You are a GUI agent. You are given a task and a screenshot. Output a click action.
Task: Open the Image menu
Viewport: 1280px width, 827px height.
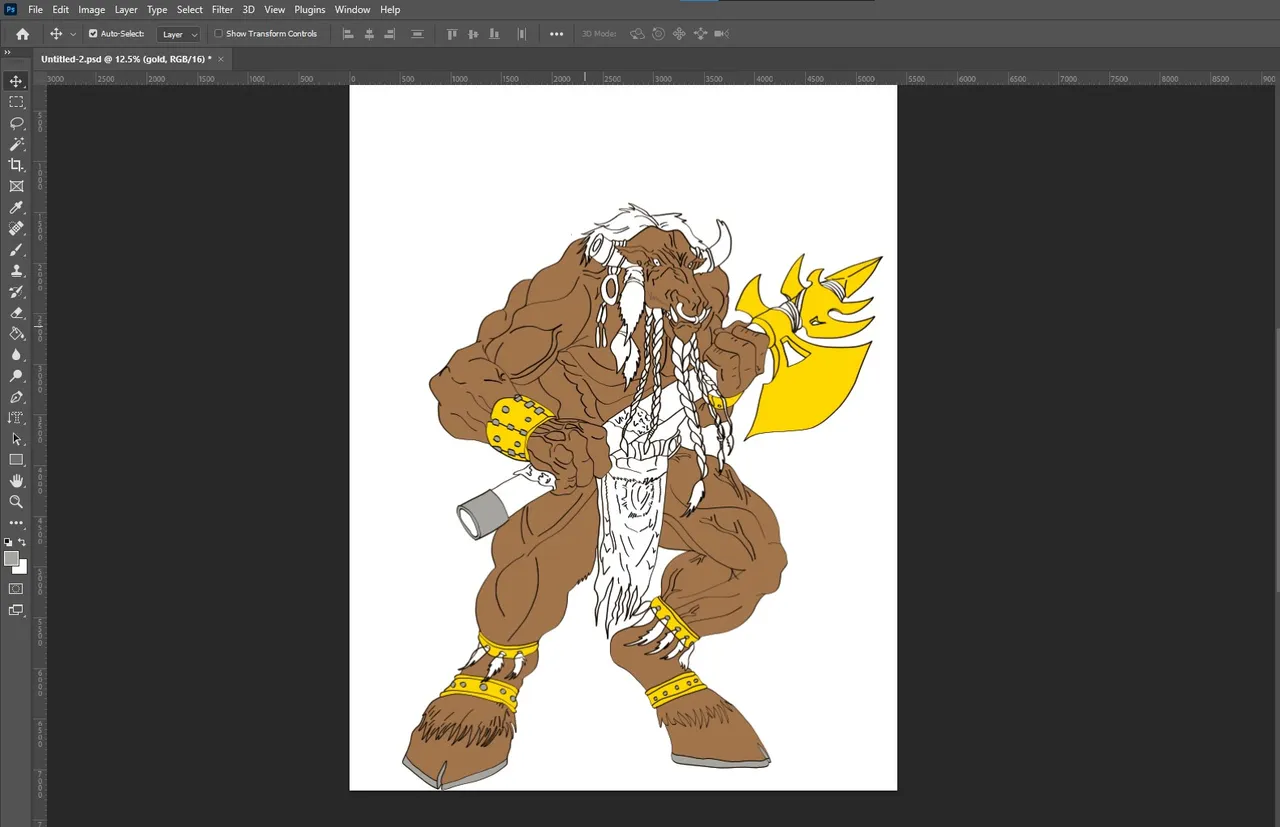(92, 10)
